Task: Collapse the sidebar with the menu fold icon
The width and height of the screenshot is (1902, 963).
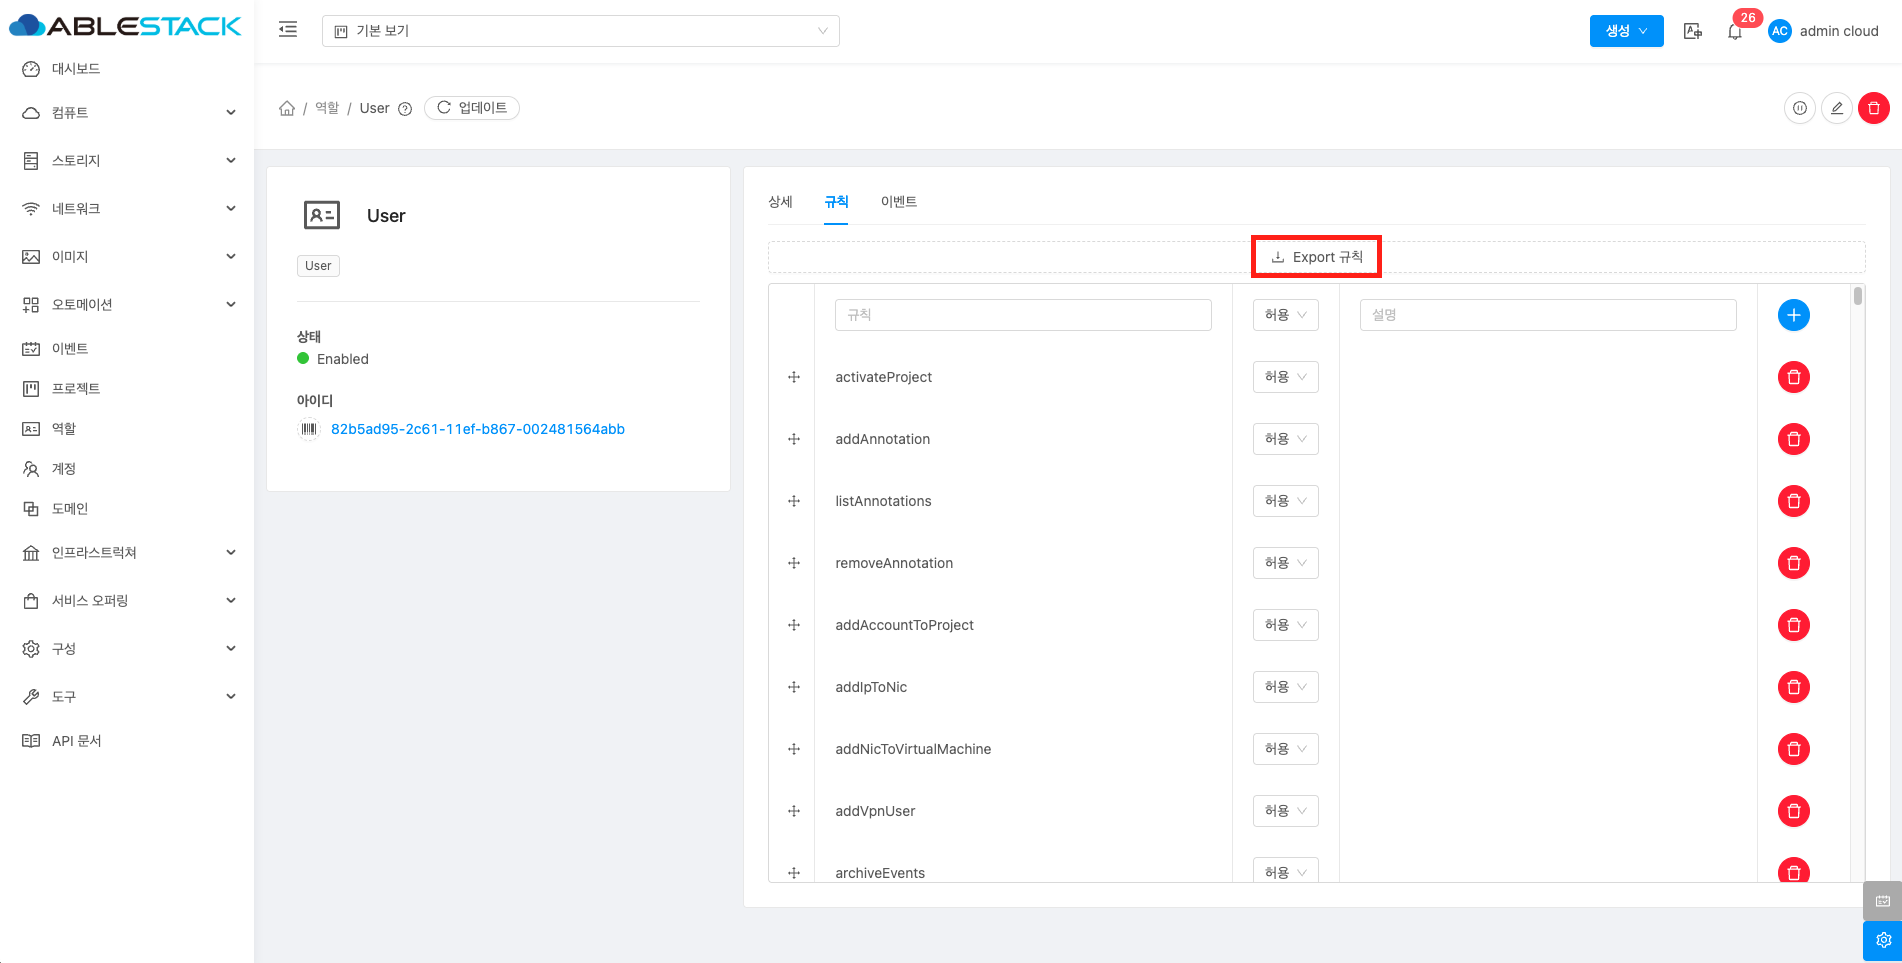Action: (x=288, y=30)
